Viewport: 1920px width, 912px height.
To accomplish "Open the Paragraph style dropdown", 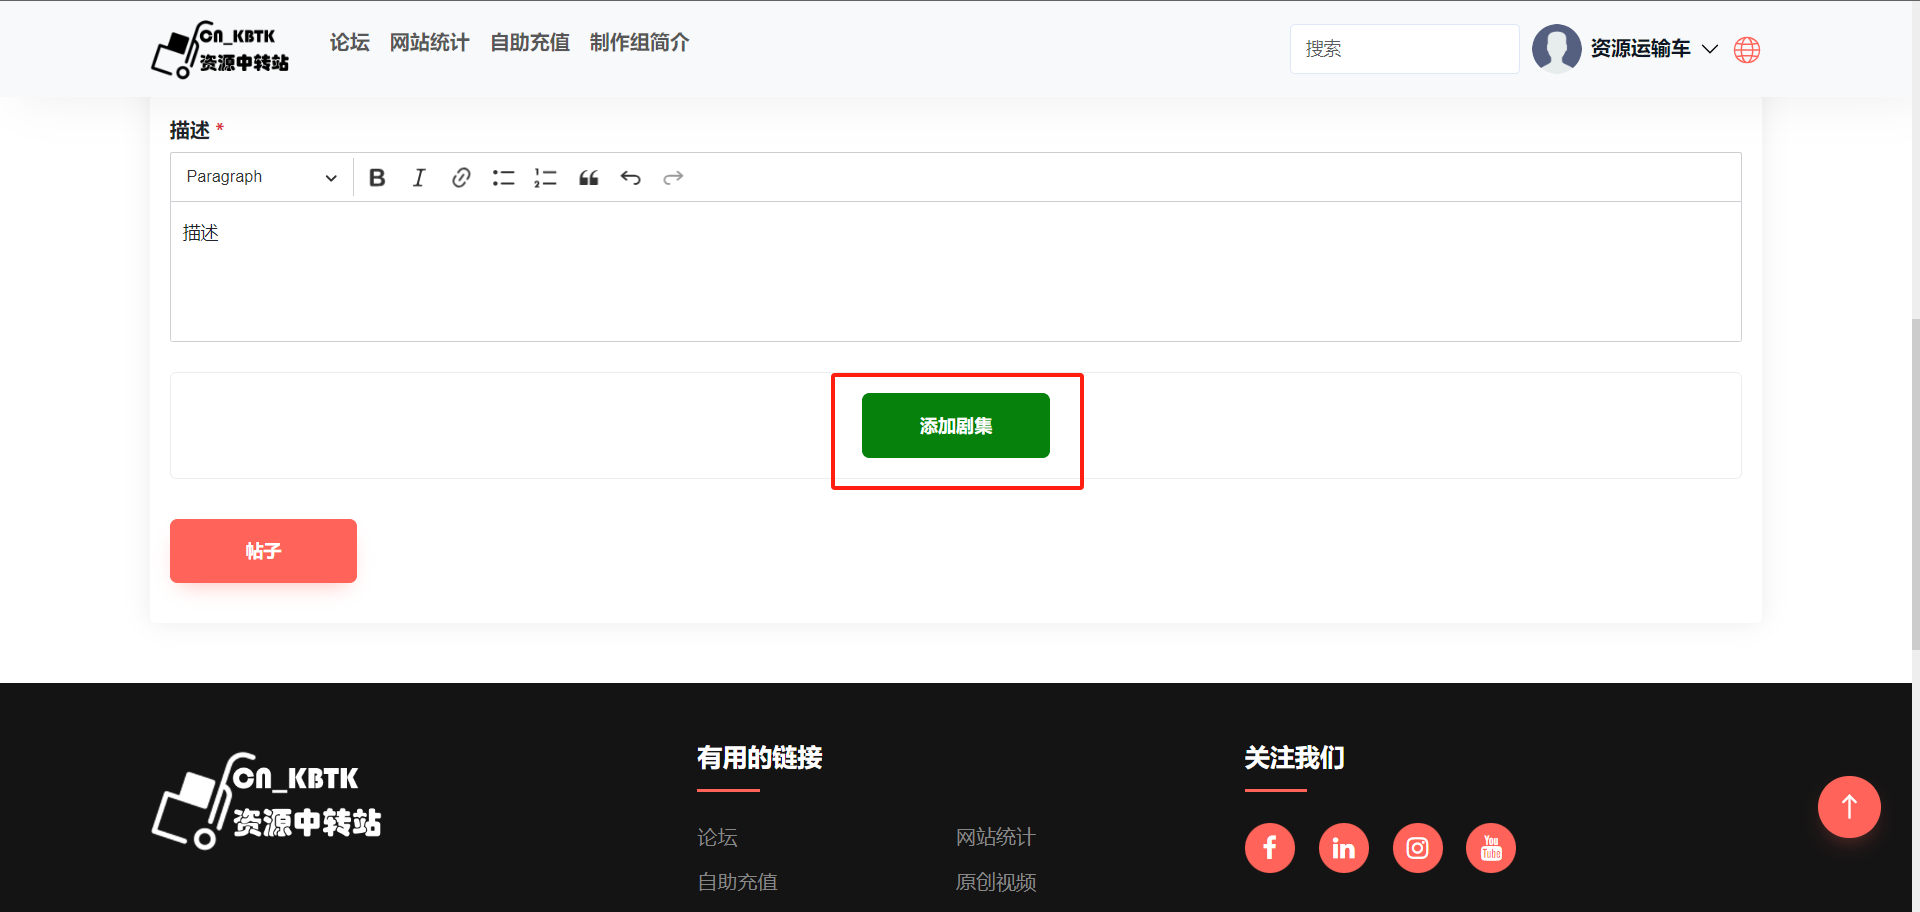I will point(261,177).
